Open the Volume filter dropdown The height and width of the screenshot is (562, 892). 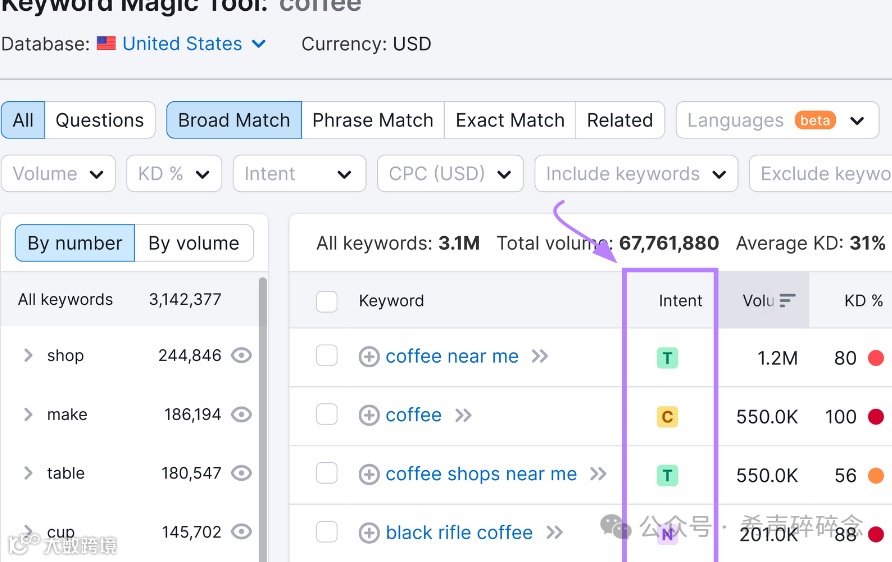[58, 174]
